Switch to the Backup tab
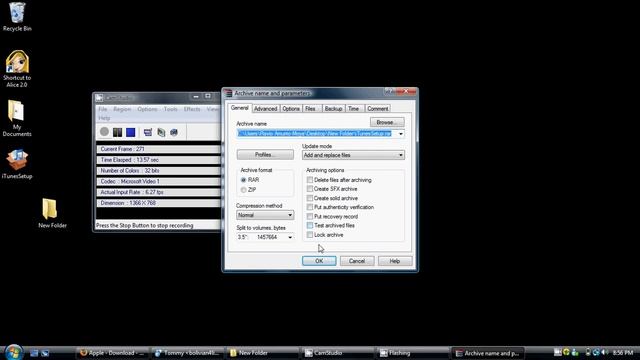Viewport: 640px width, 360px height. pyautogui.click(x=333, y=109)
